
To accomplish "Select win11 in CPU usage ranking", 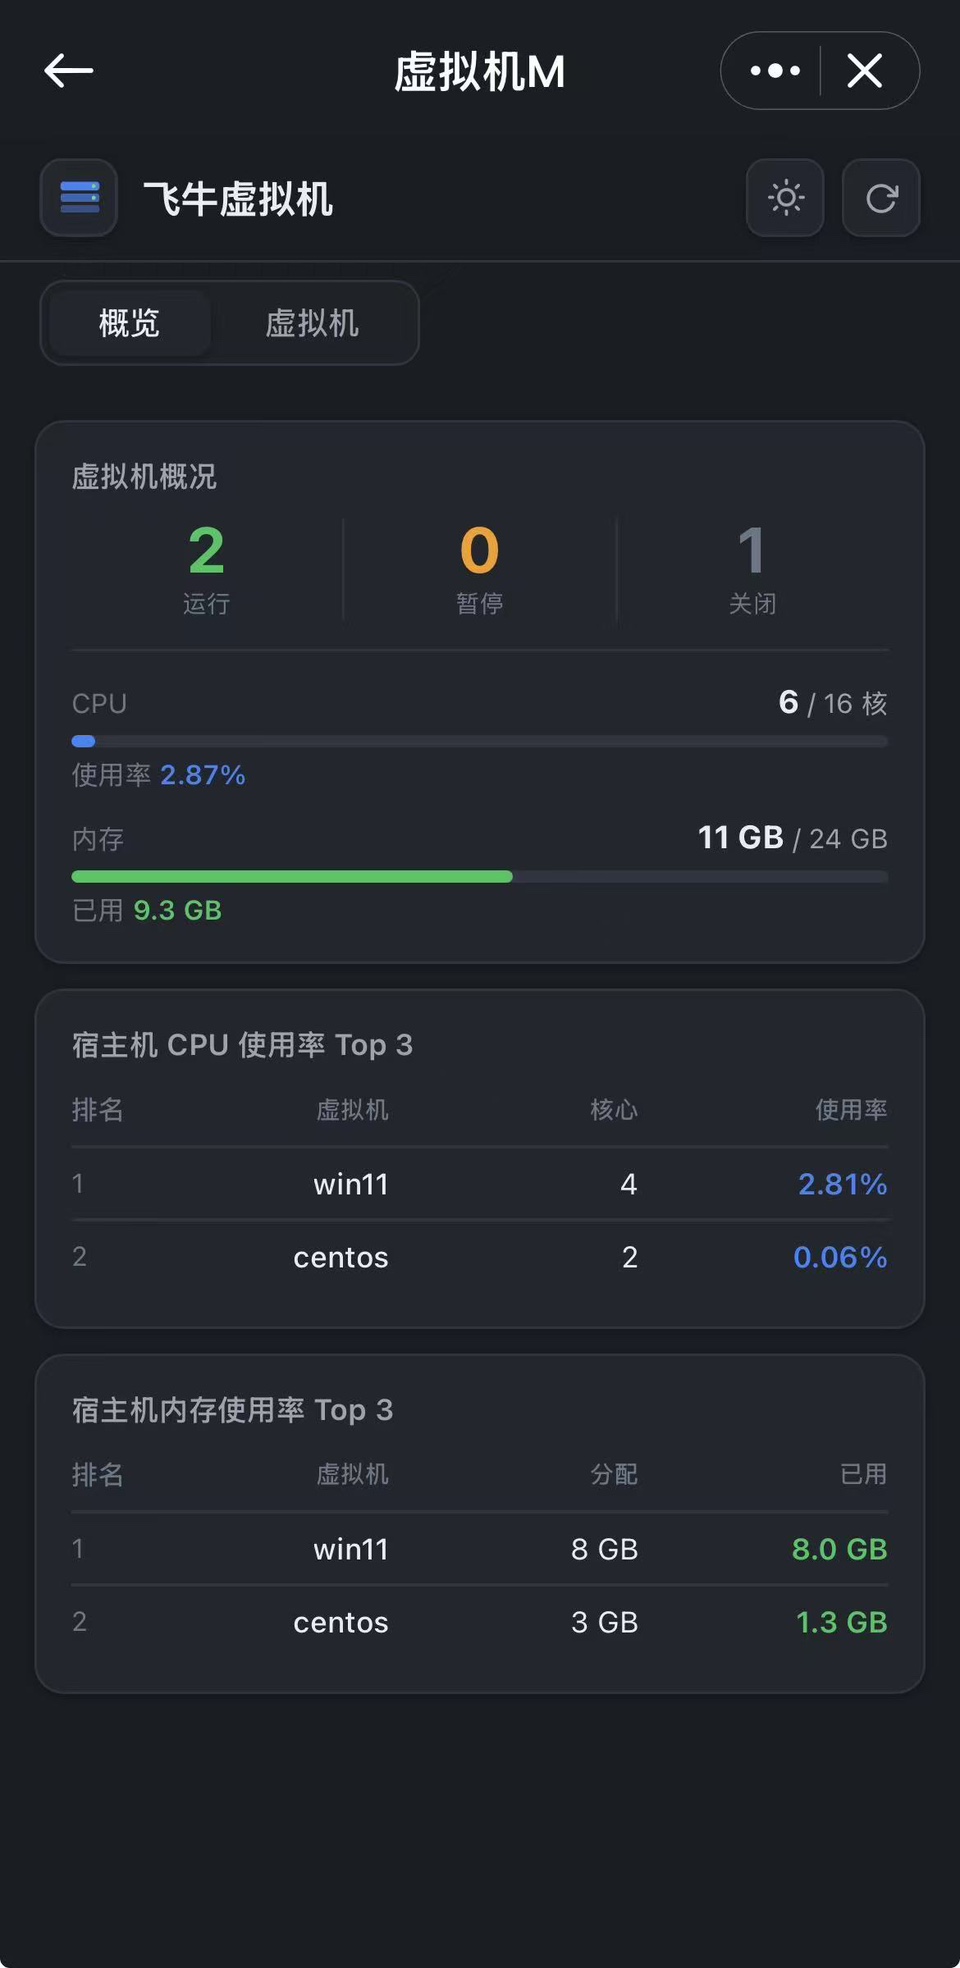I will 350,1184.
